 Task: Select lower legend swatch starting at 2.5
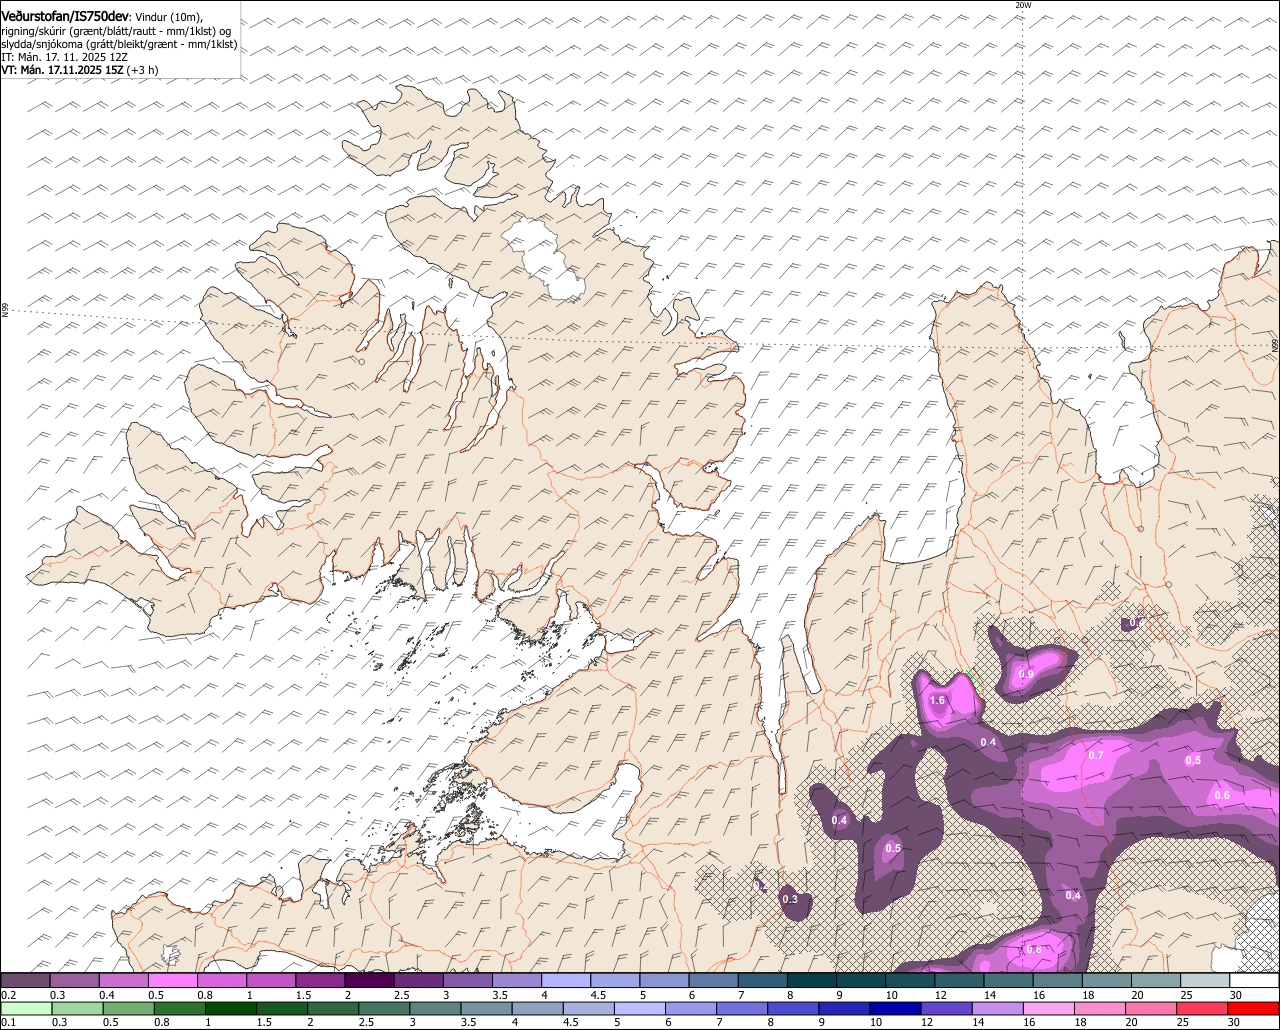(384, 1008)
